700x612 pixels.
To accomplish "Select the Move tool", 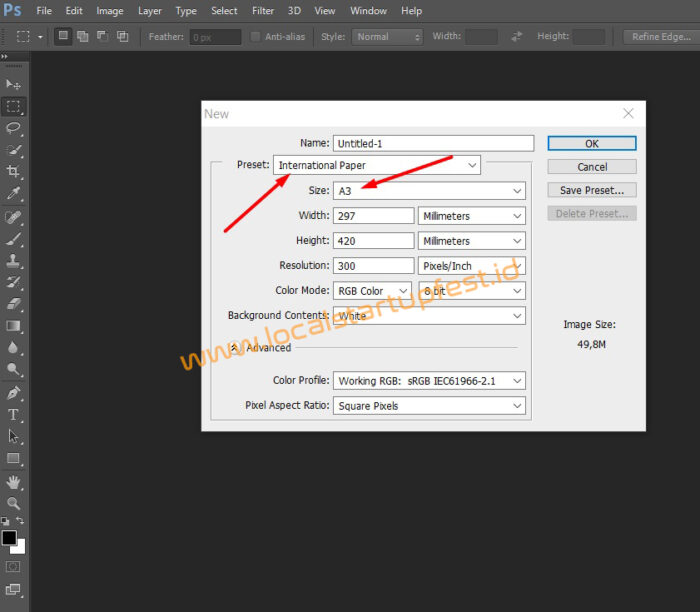I will pos(13,84).
